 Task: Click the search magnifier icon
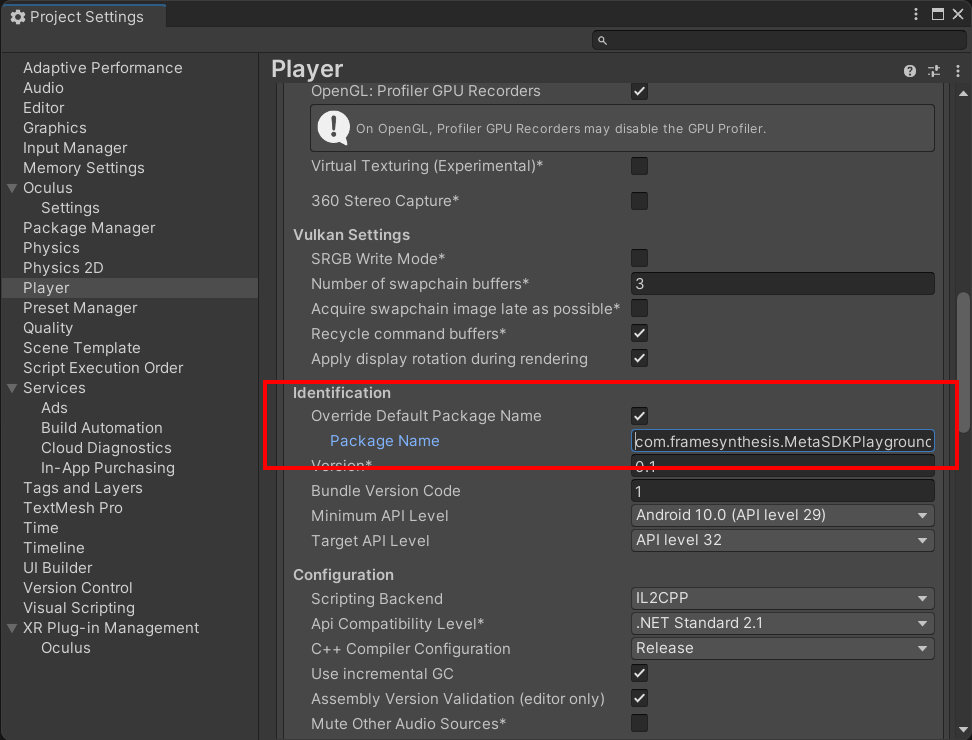pyautogui.click(x=602, y=41)
